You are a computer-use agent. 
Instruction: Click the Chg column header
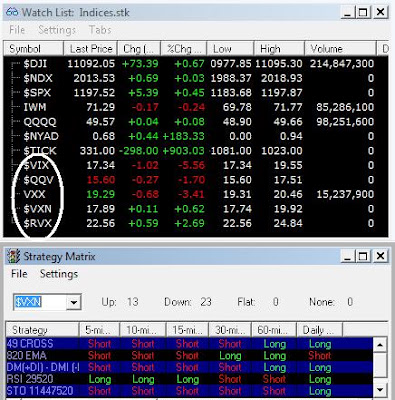[x=139, y=49]
